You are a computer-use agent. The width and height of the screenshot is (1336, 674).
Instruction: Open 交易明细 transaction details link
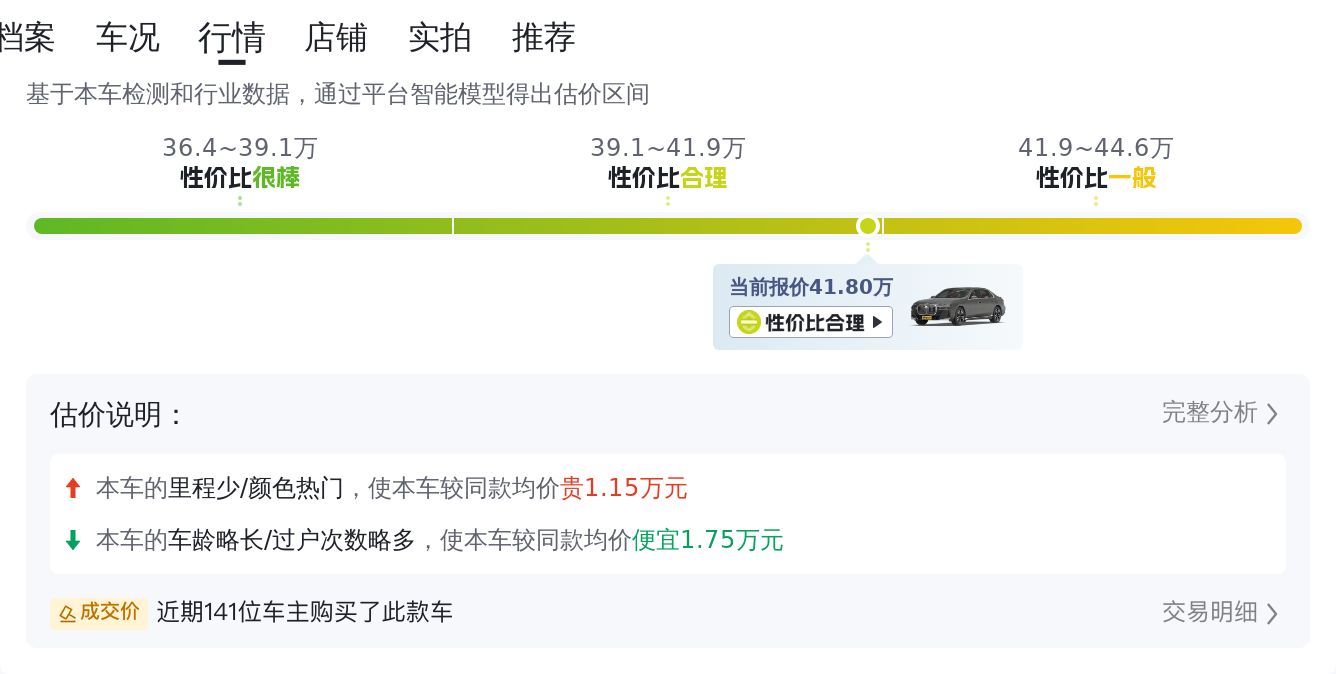pyautogui.click(x=1209, y=612)
